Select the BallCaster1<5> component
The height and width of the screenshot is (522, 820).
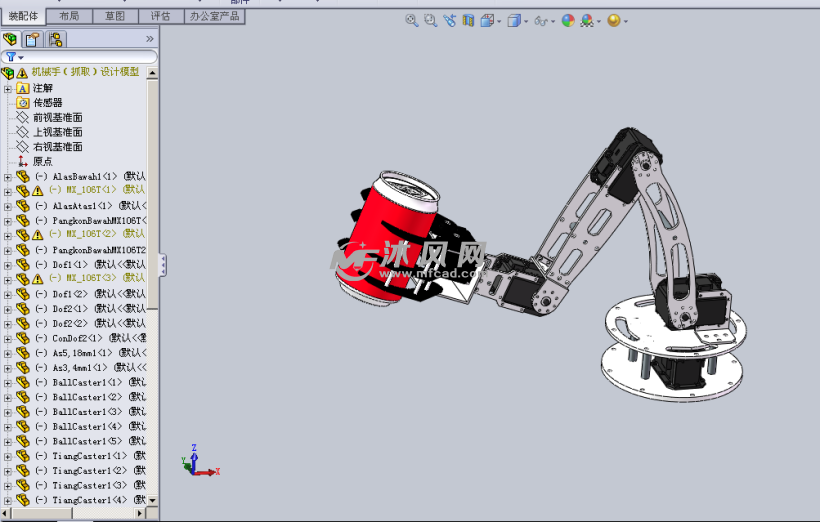(x=90, y=441)
